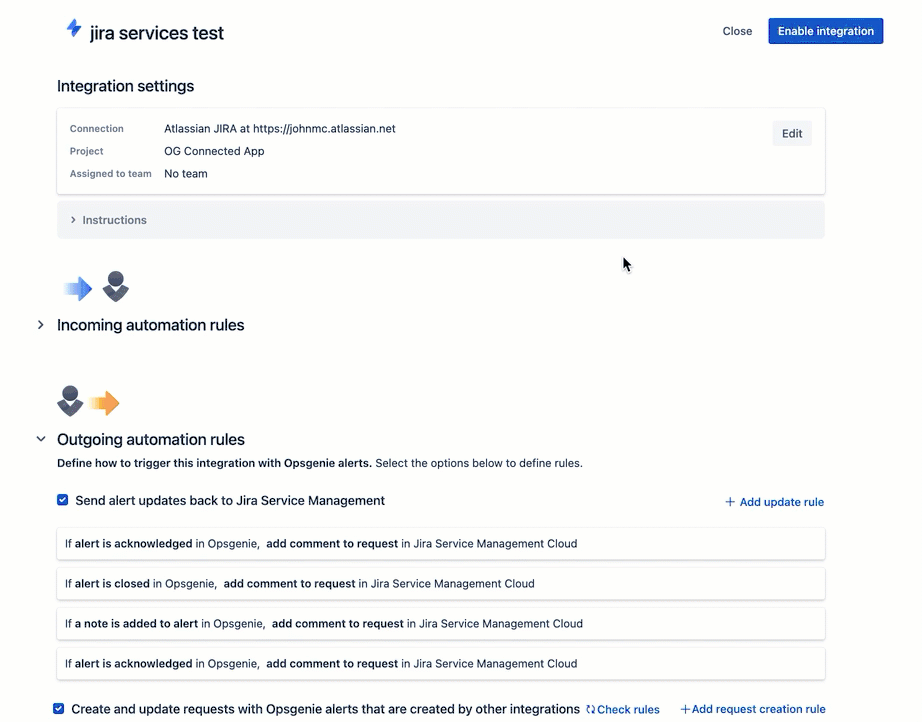Image resolution: width=922 pixels, height=722 pixels.
Task: Click the refresh icon next to Check rules
Action: point(590,710)
